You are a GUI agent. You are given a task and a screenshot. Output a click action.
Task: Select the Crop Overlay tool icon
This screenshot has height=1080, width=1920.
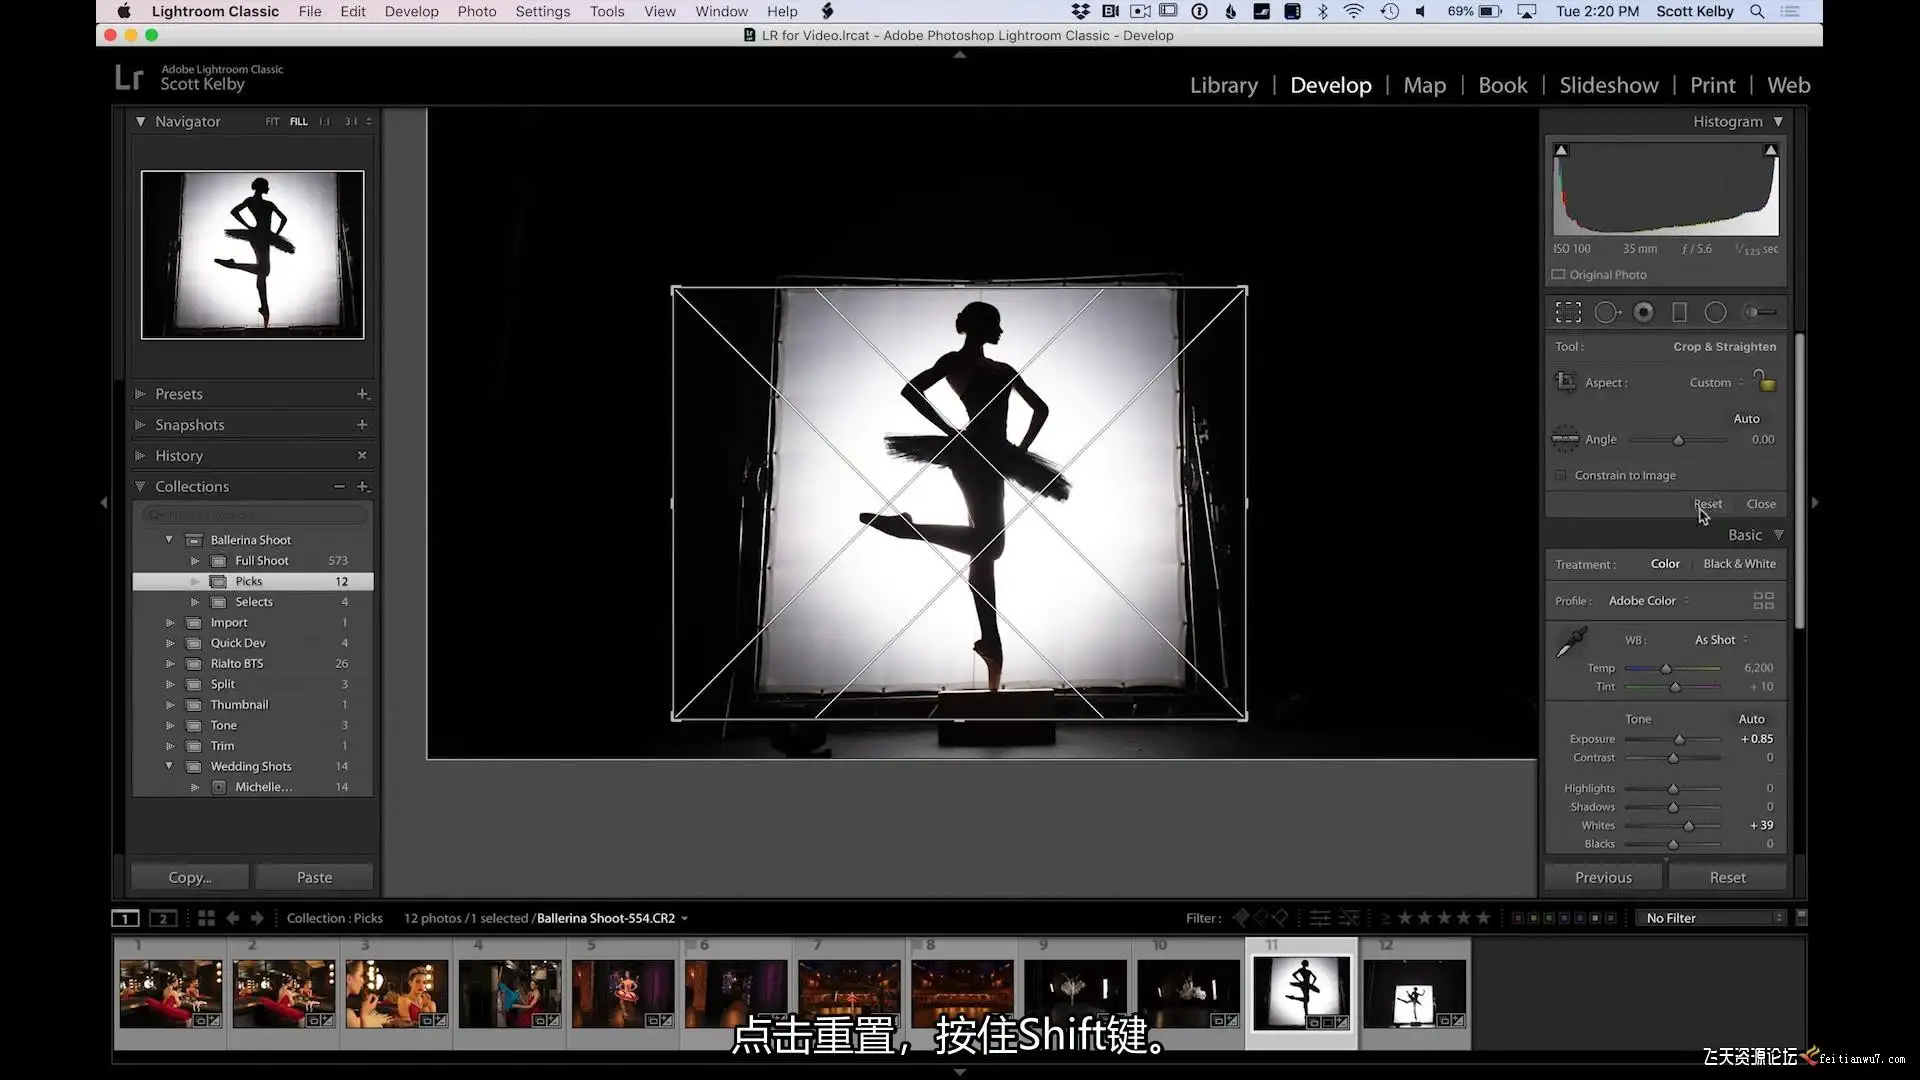coord(1568,313)
